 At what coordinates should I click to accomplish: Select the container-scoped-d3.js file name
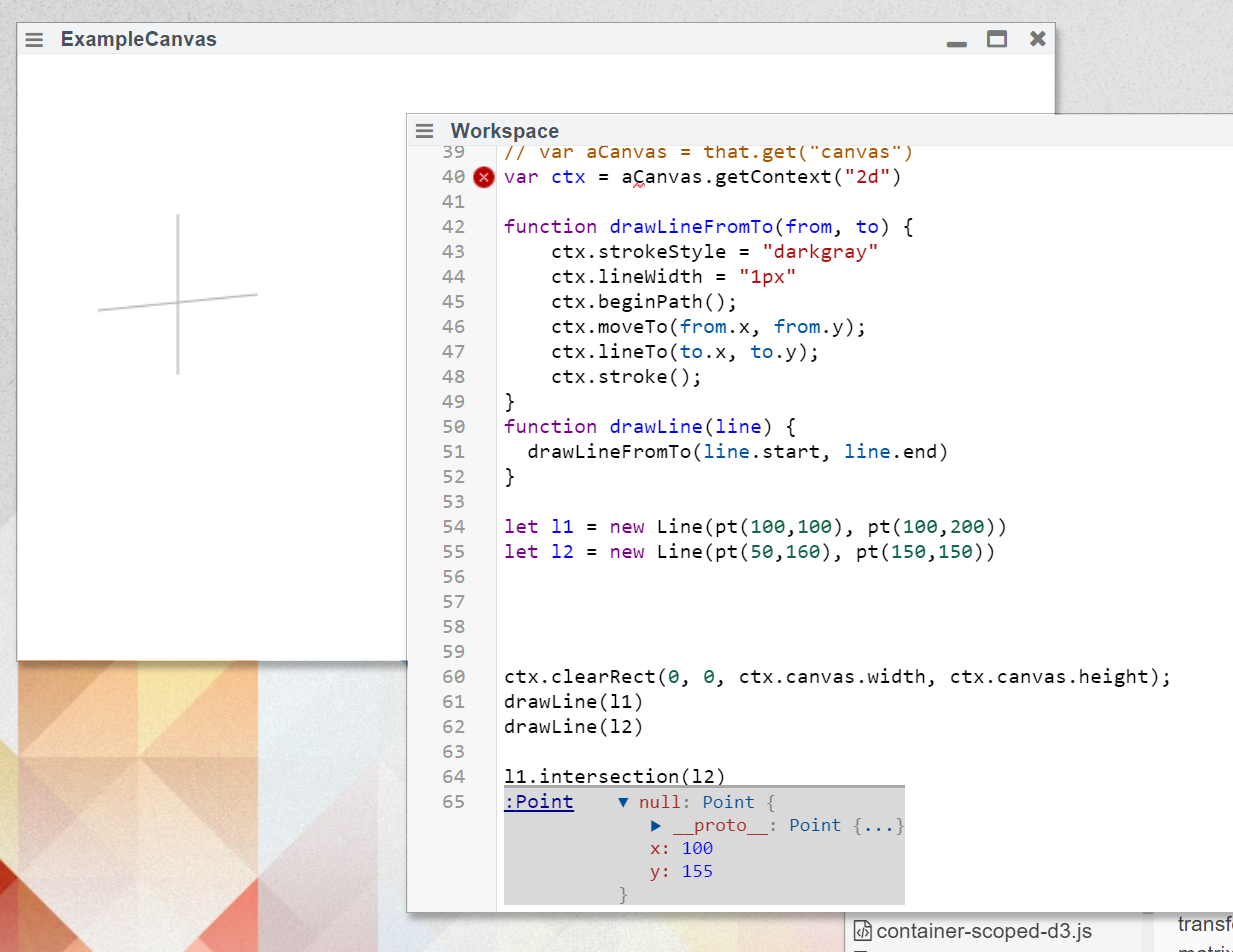[x=984, y=931]
